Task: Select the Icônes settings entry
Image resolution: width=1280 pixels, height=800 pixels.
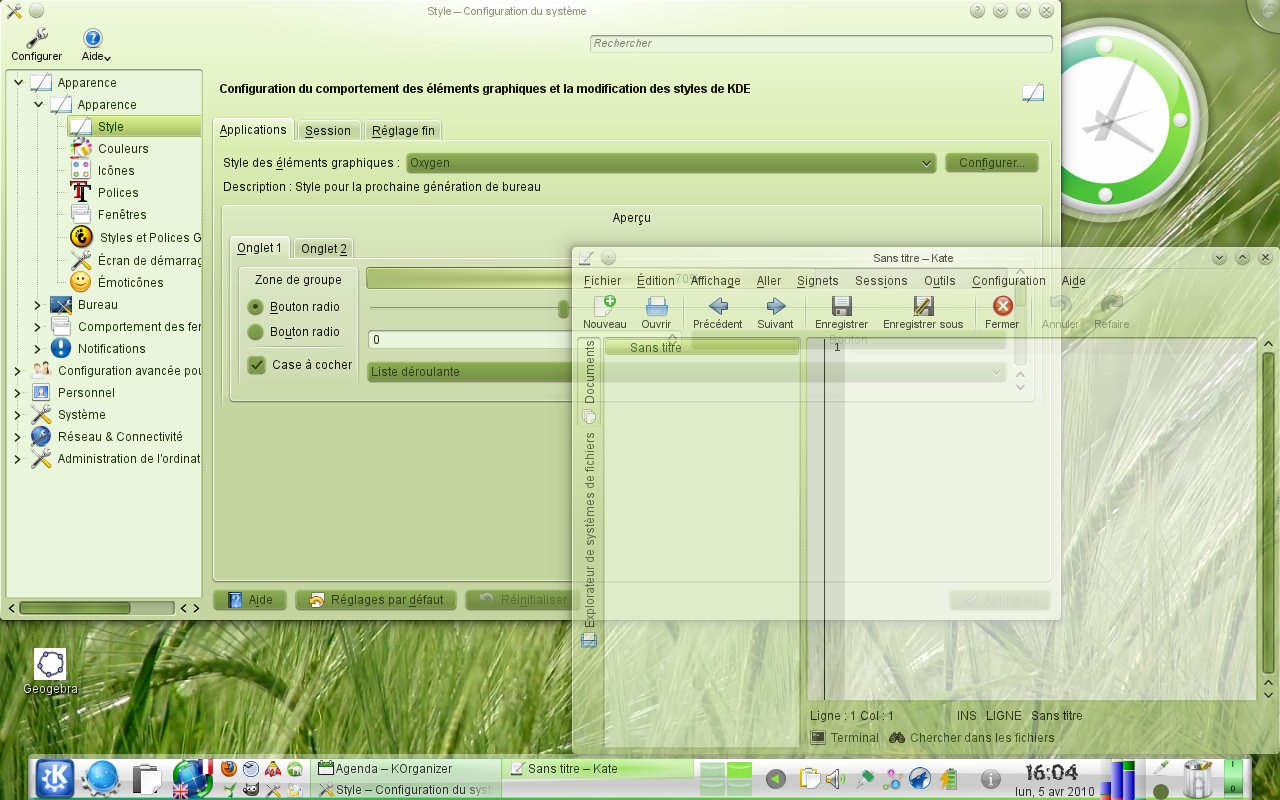Action: pyautogui.click(x=116, y=170)
